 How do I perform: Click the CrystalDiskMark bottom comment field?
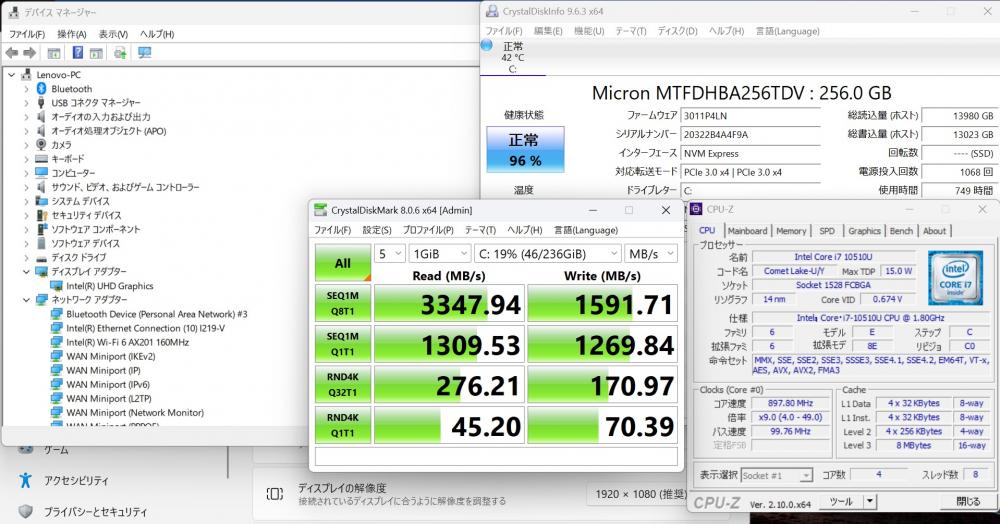[496, 456]
